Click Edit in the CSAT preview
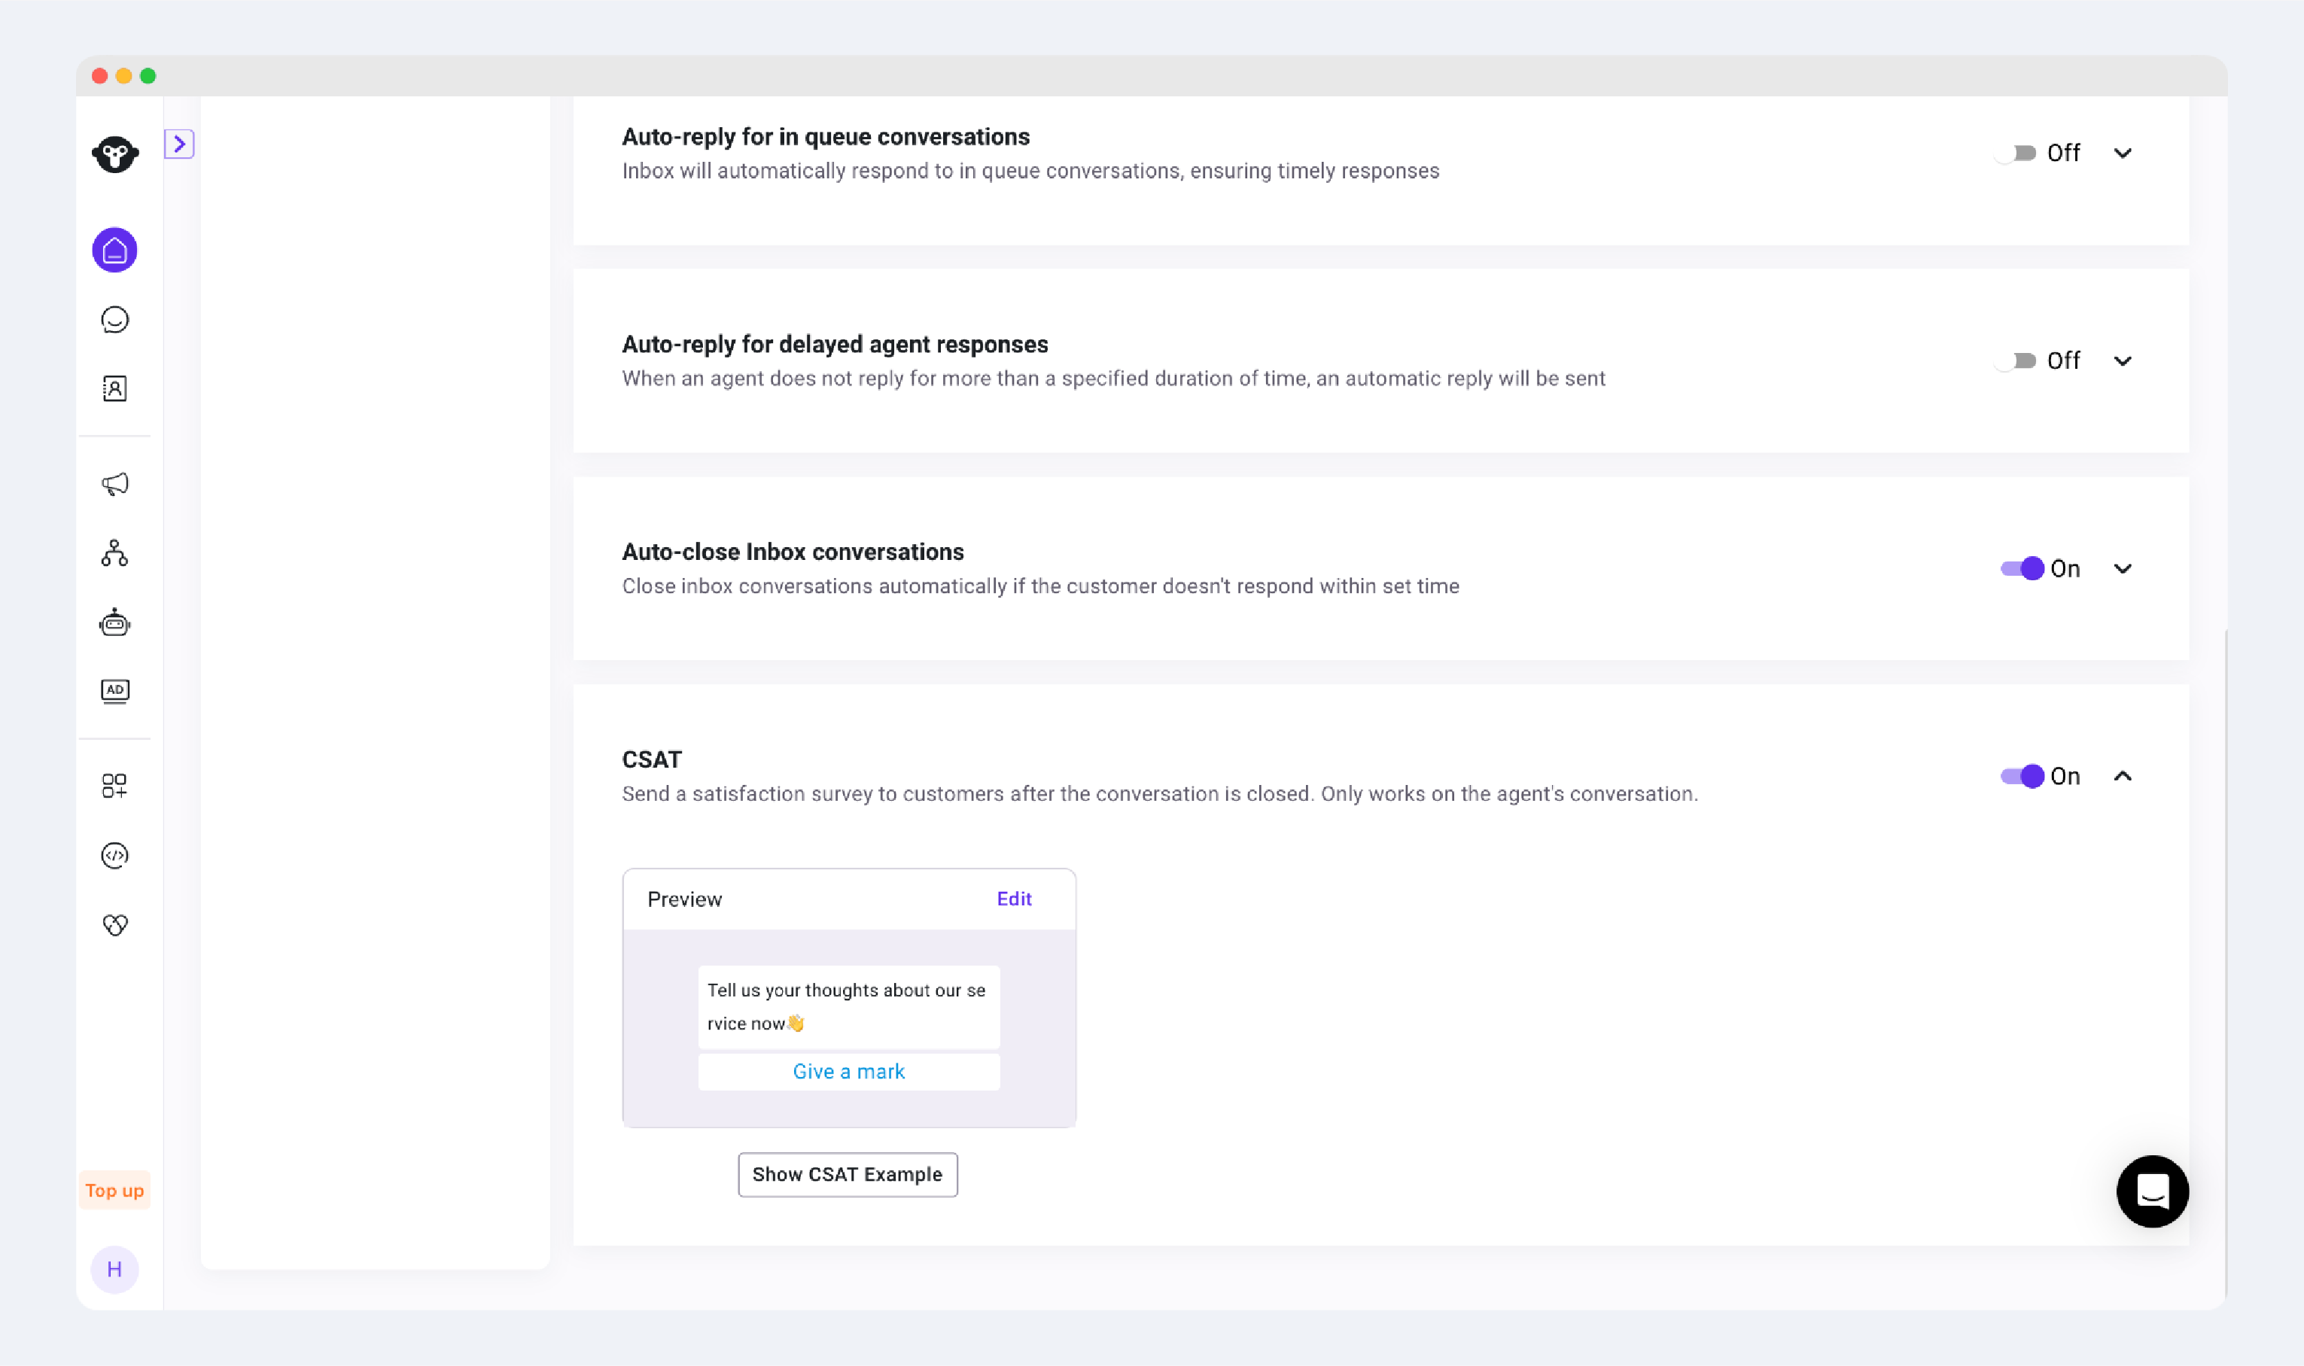Image resolution: width=2304 pixels, height=1366 pixels. click(1013, 899)
